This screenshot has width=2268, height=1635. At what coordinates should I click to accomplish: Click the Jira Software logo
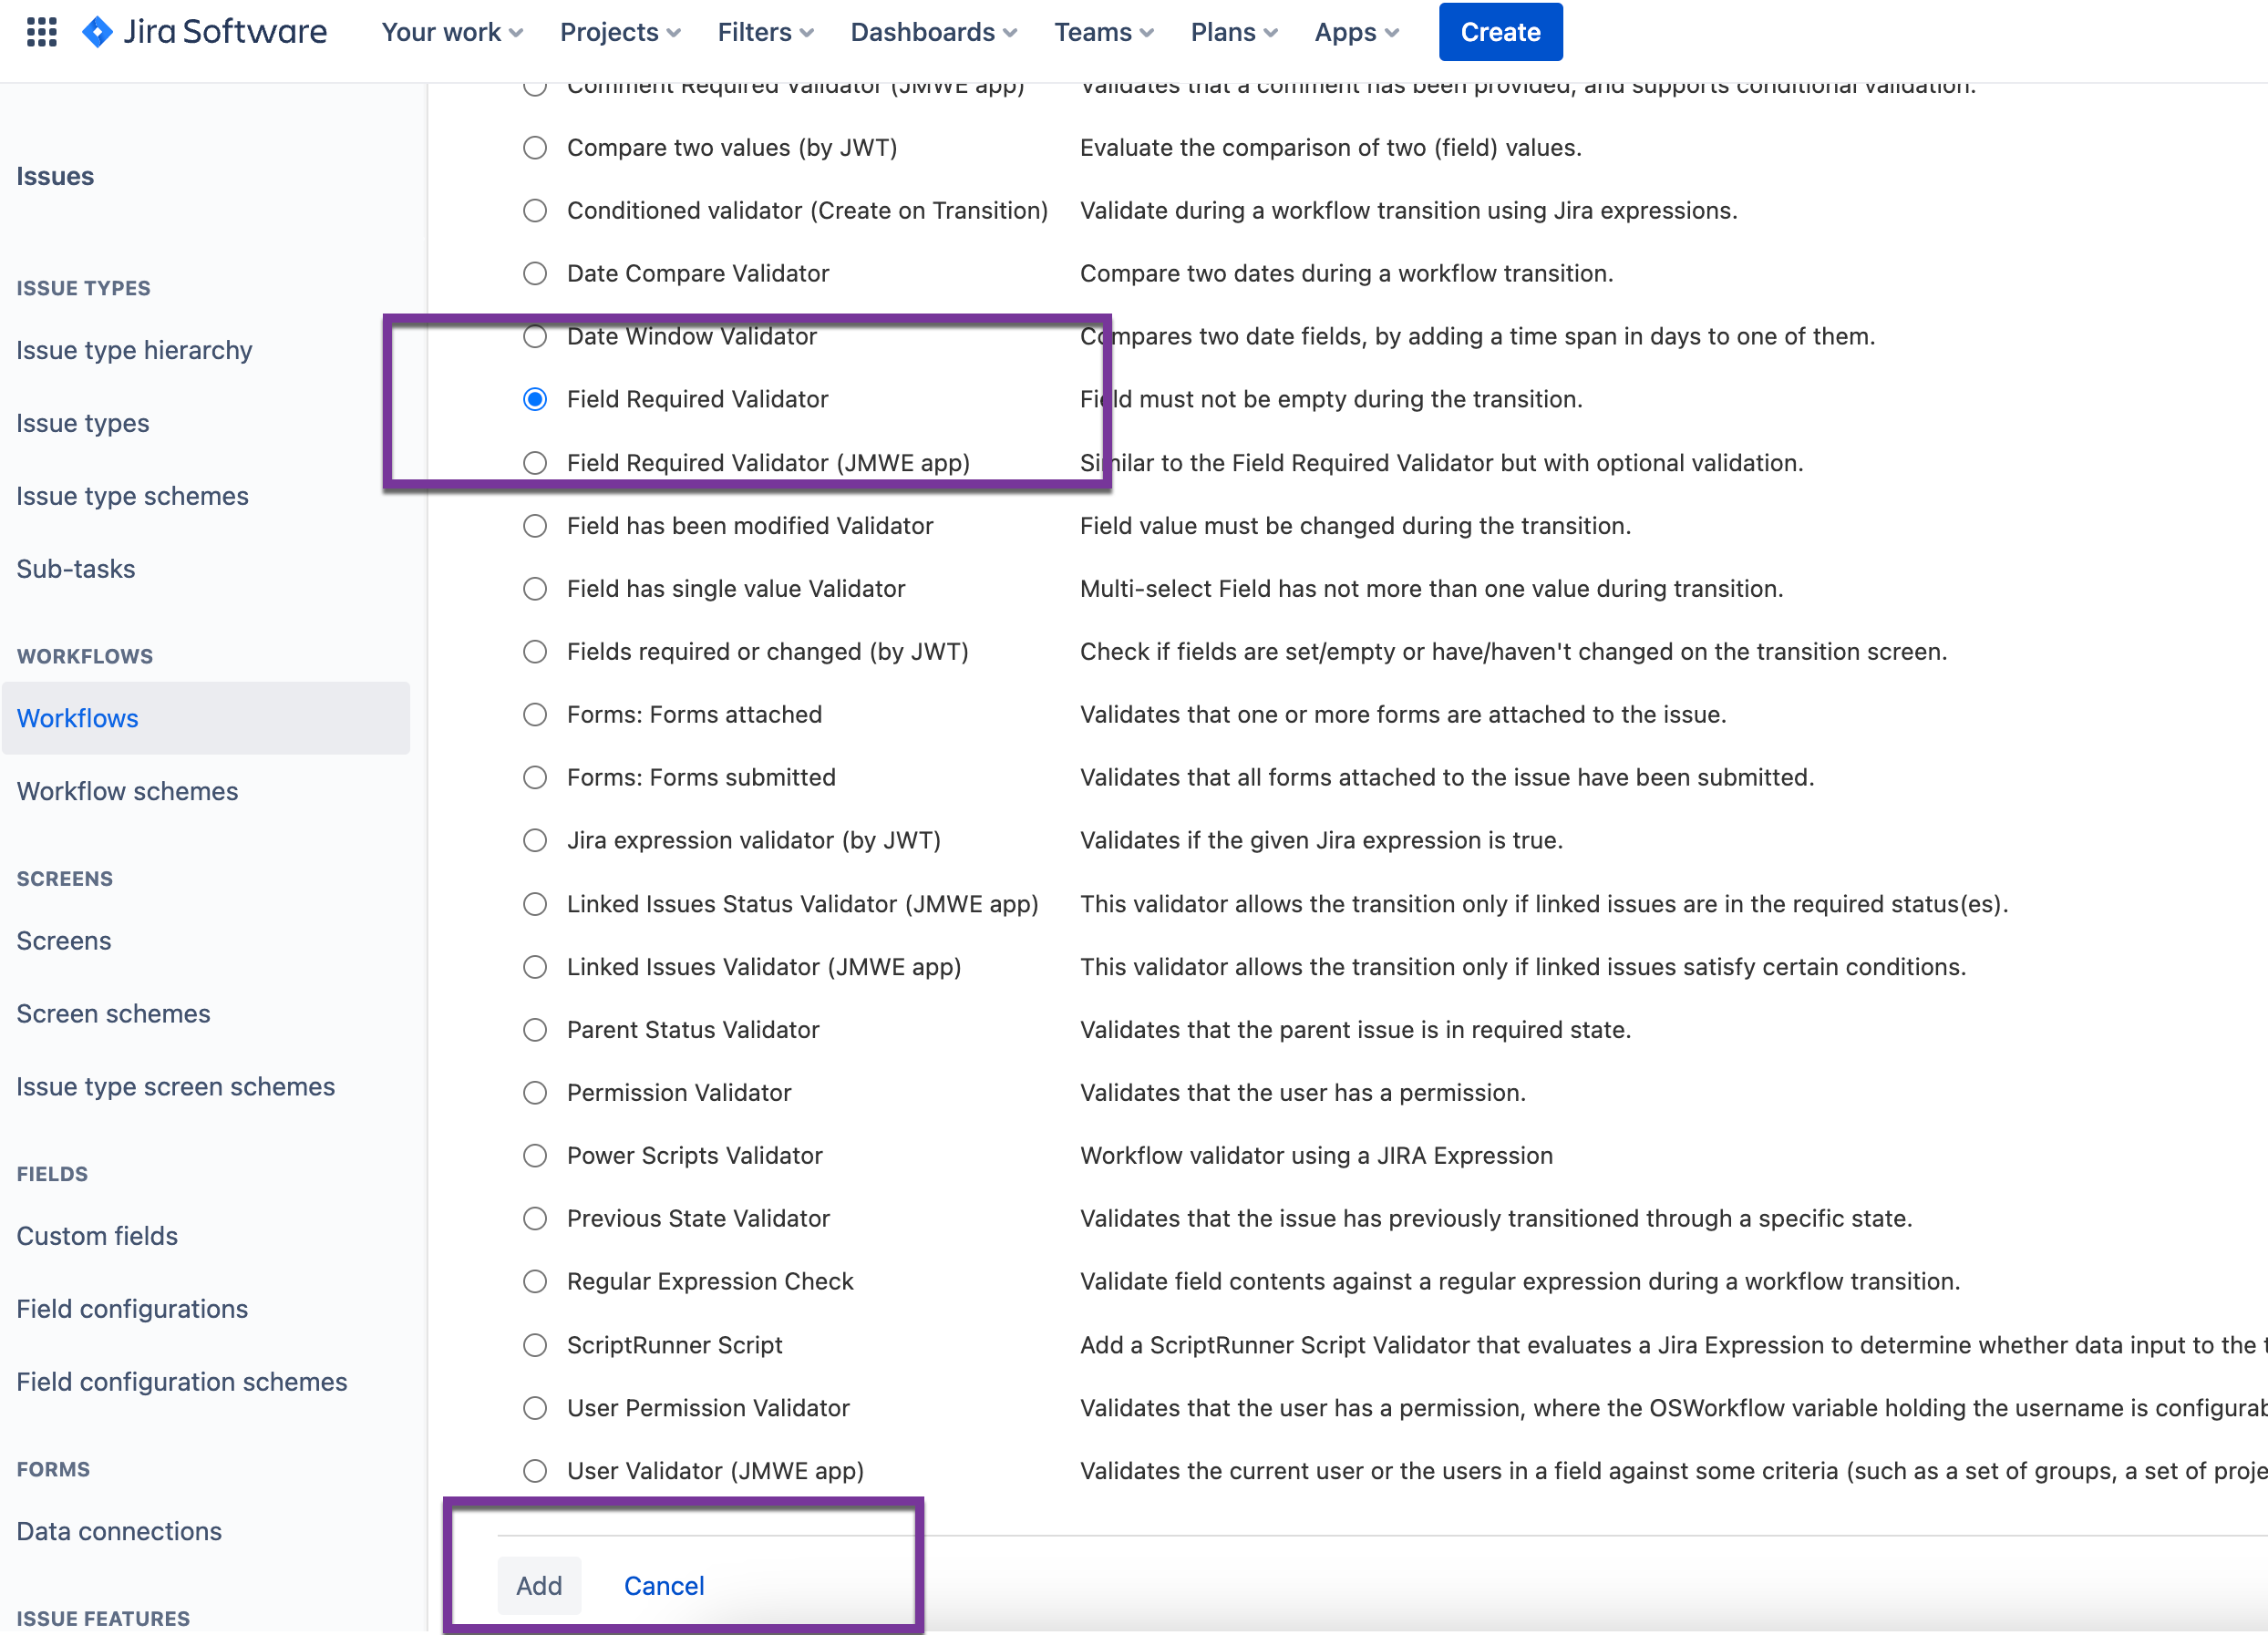(204, 32)
